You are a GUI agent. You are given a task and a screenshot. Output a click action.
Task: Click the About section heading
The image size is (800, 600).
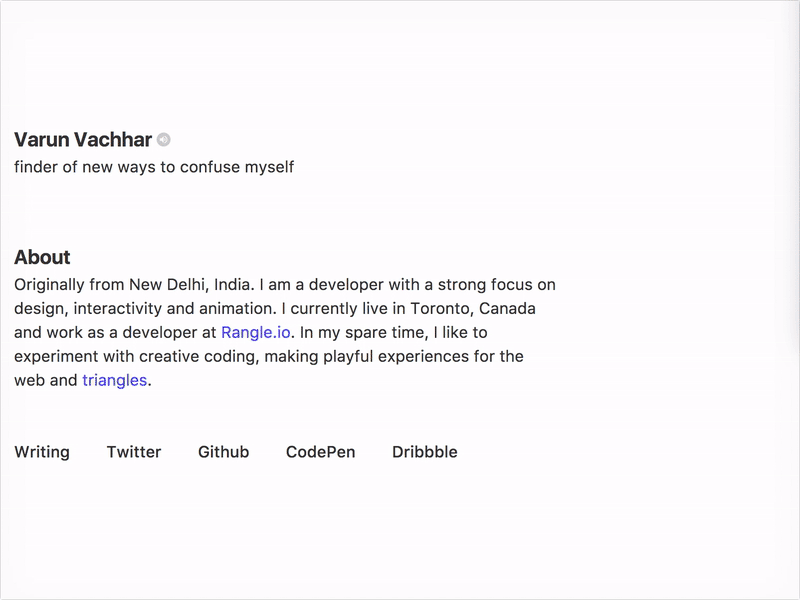pyautogui.click(x=42, y=257)
